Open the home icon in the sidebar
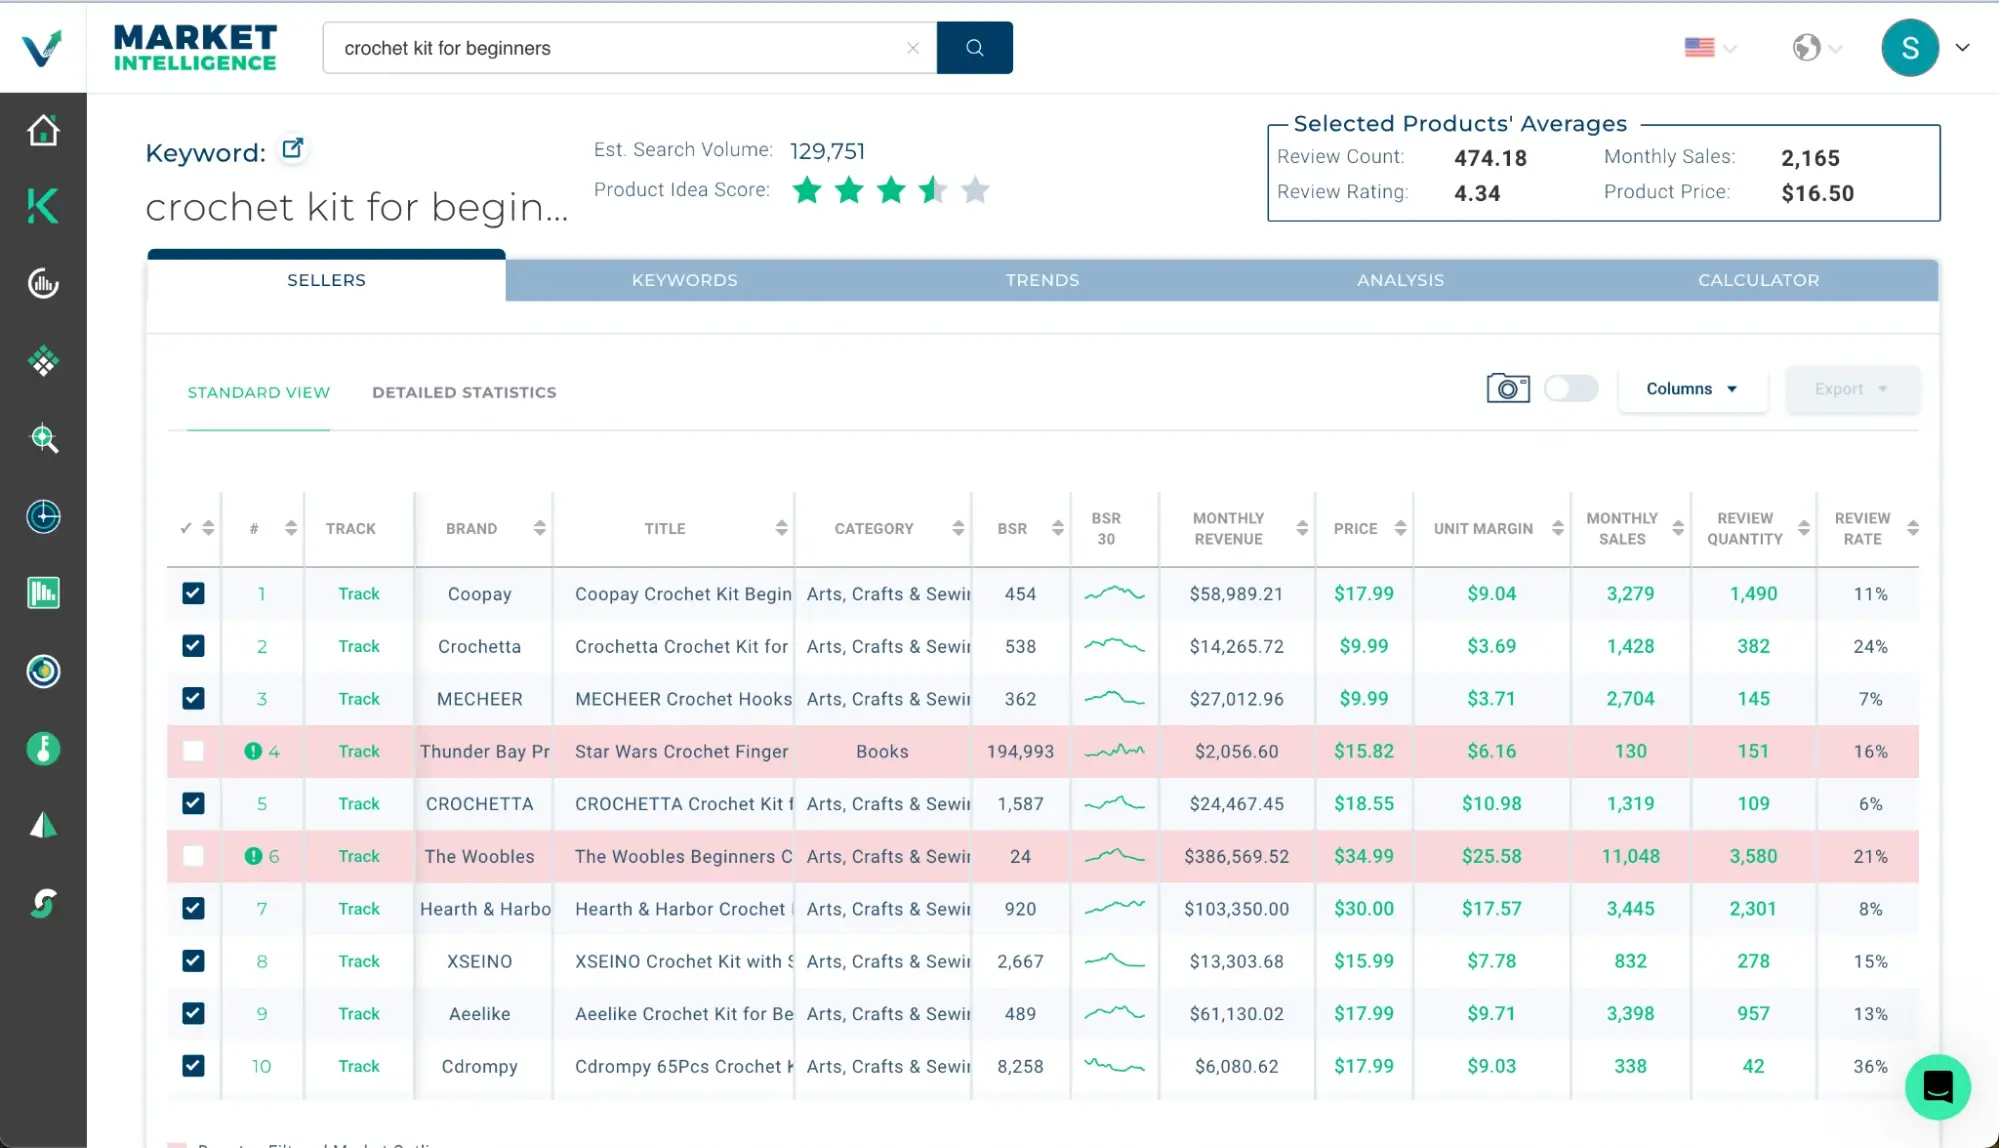Image resolution: width=1999 pixels, height=1148 pixels. [43, 130]
